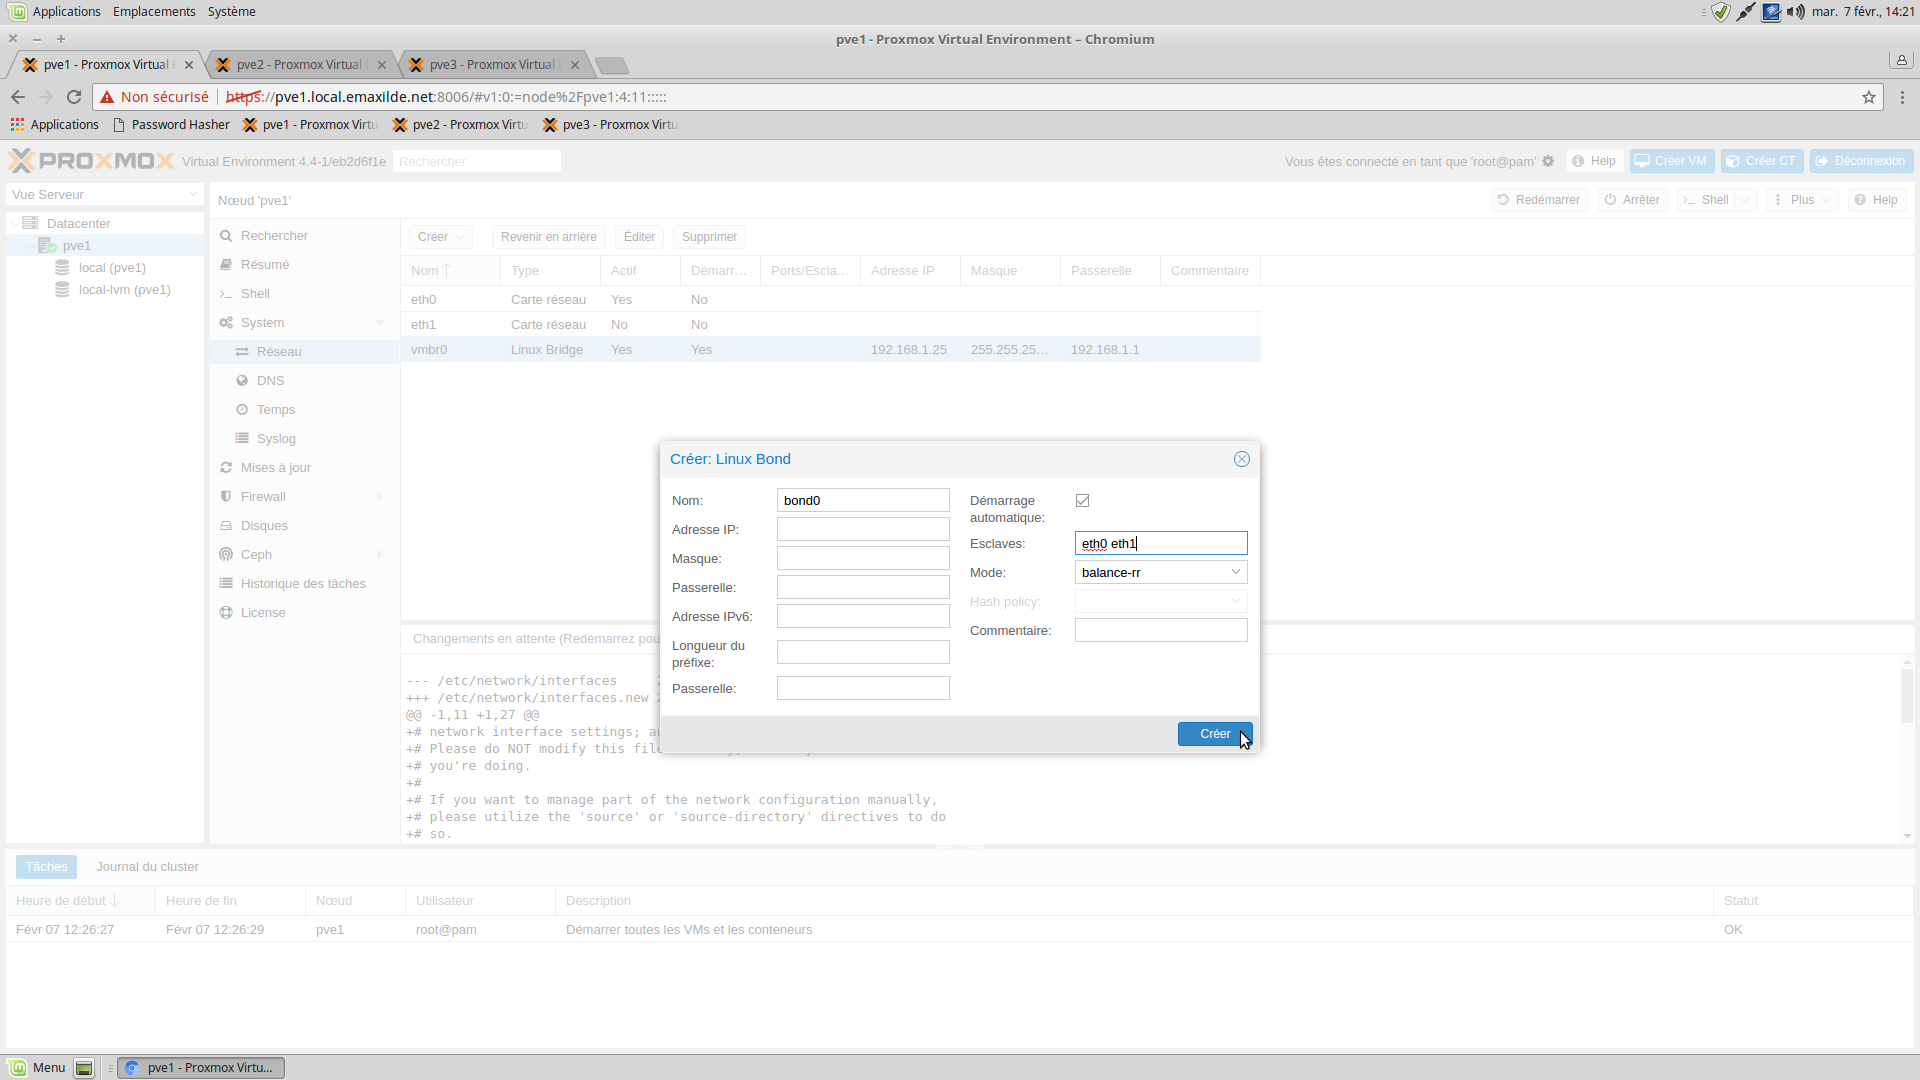Open Chromium three-dot menu
1920x1080 pixels.
pos(1902,97)
